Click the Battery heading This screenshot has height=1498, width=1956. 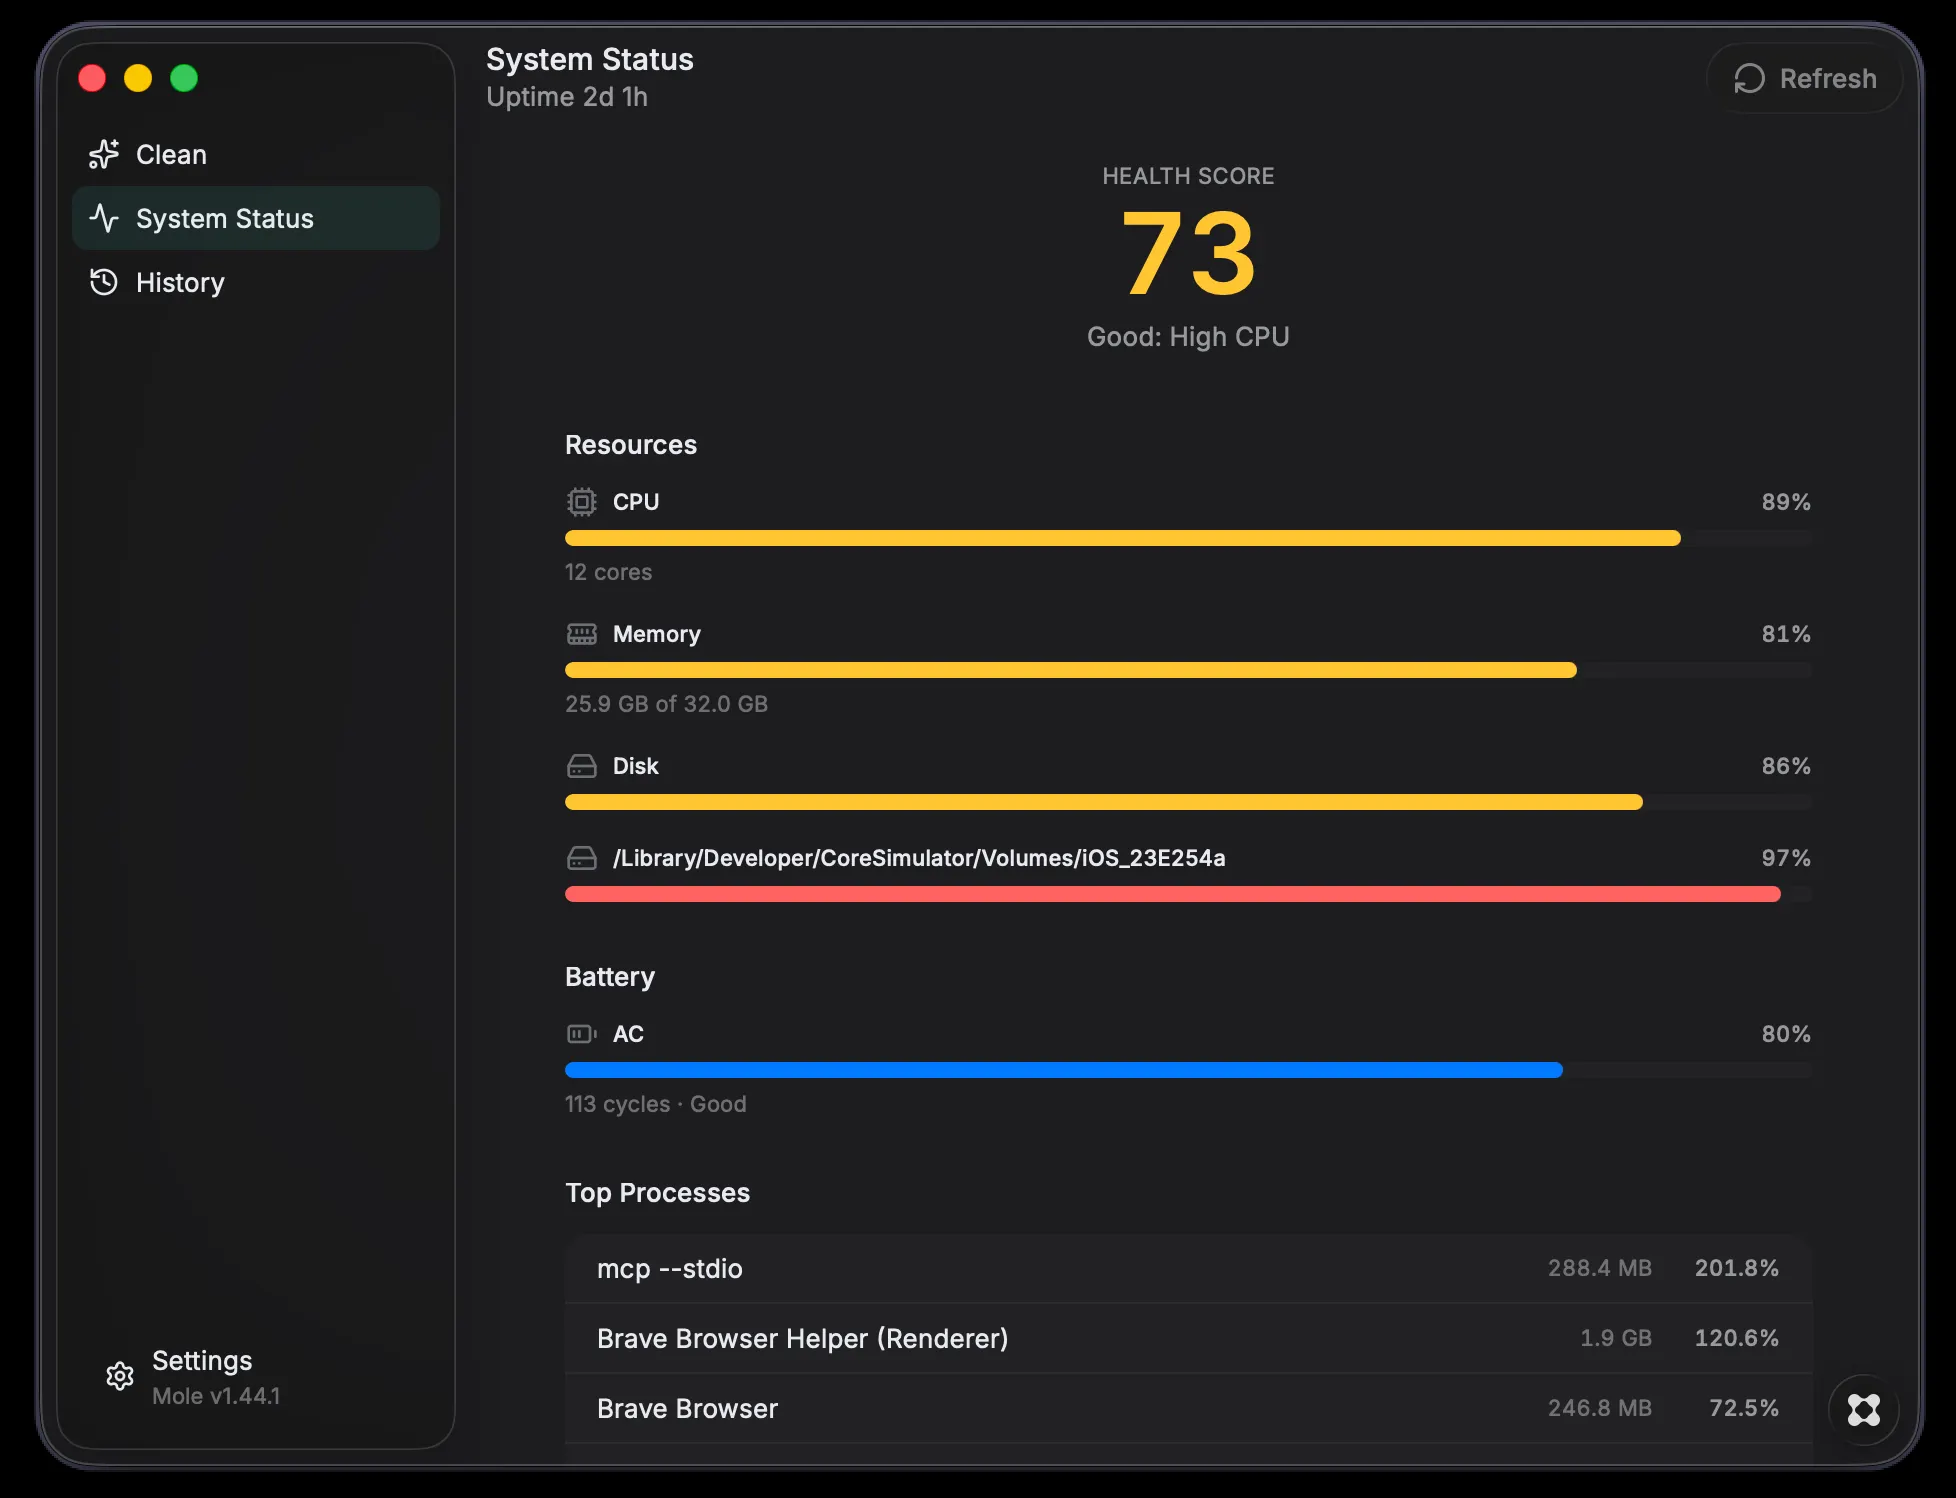pyautogui.click(x=610, y=977)
